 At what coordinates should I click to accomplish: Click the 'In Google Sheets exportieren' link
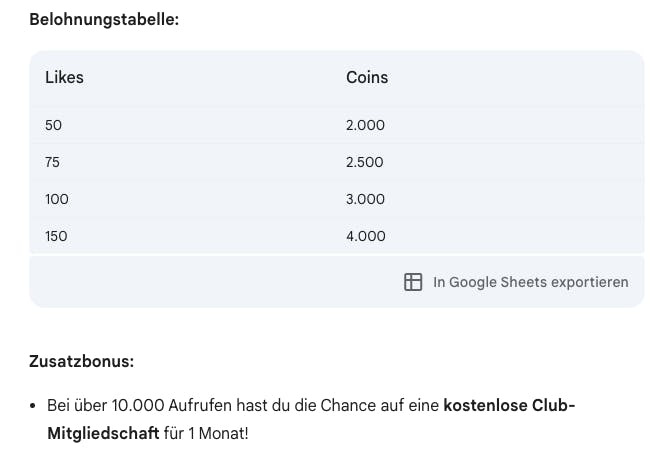(x=530, y=282)
